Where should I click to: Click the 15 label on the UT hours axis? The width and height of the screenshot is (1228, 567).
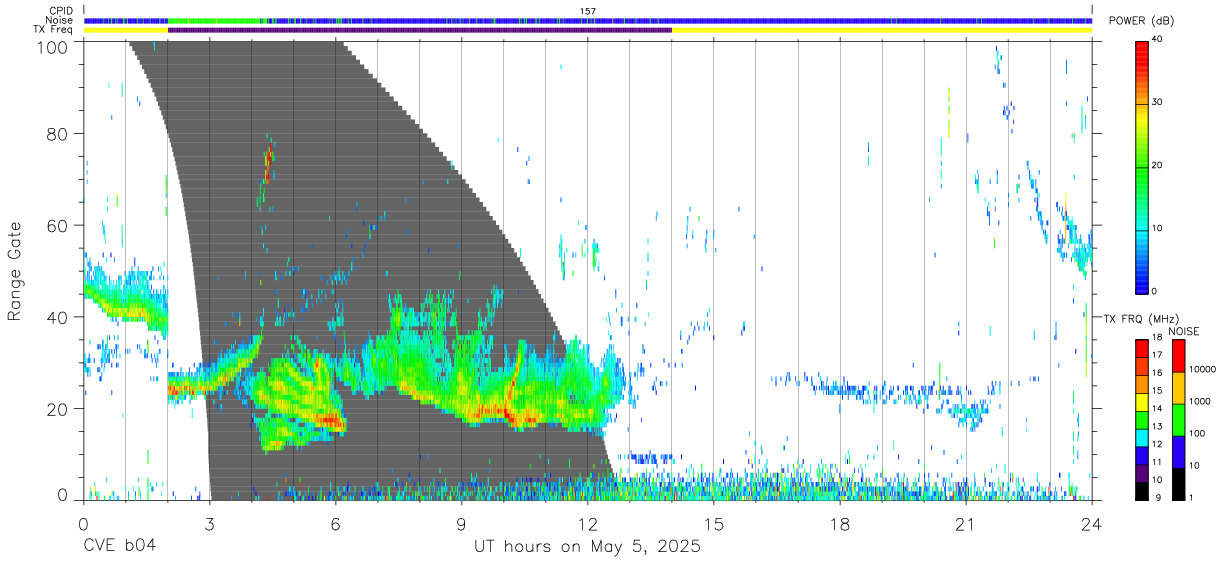(x=714, y=523)
